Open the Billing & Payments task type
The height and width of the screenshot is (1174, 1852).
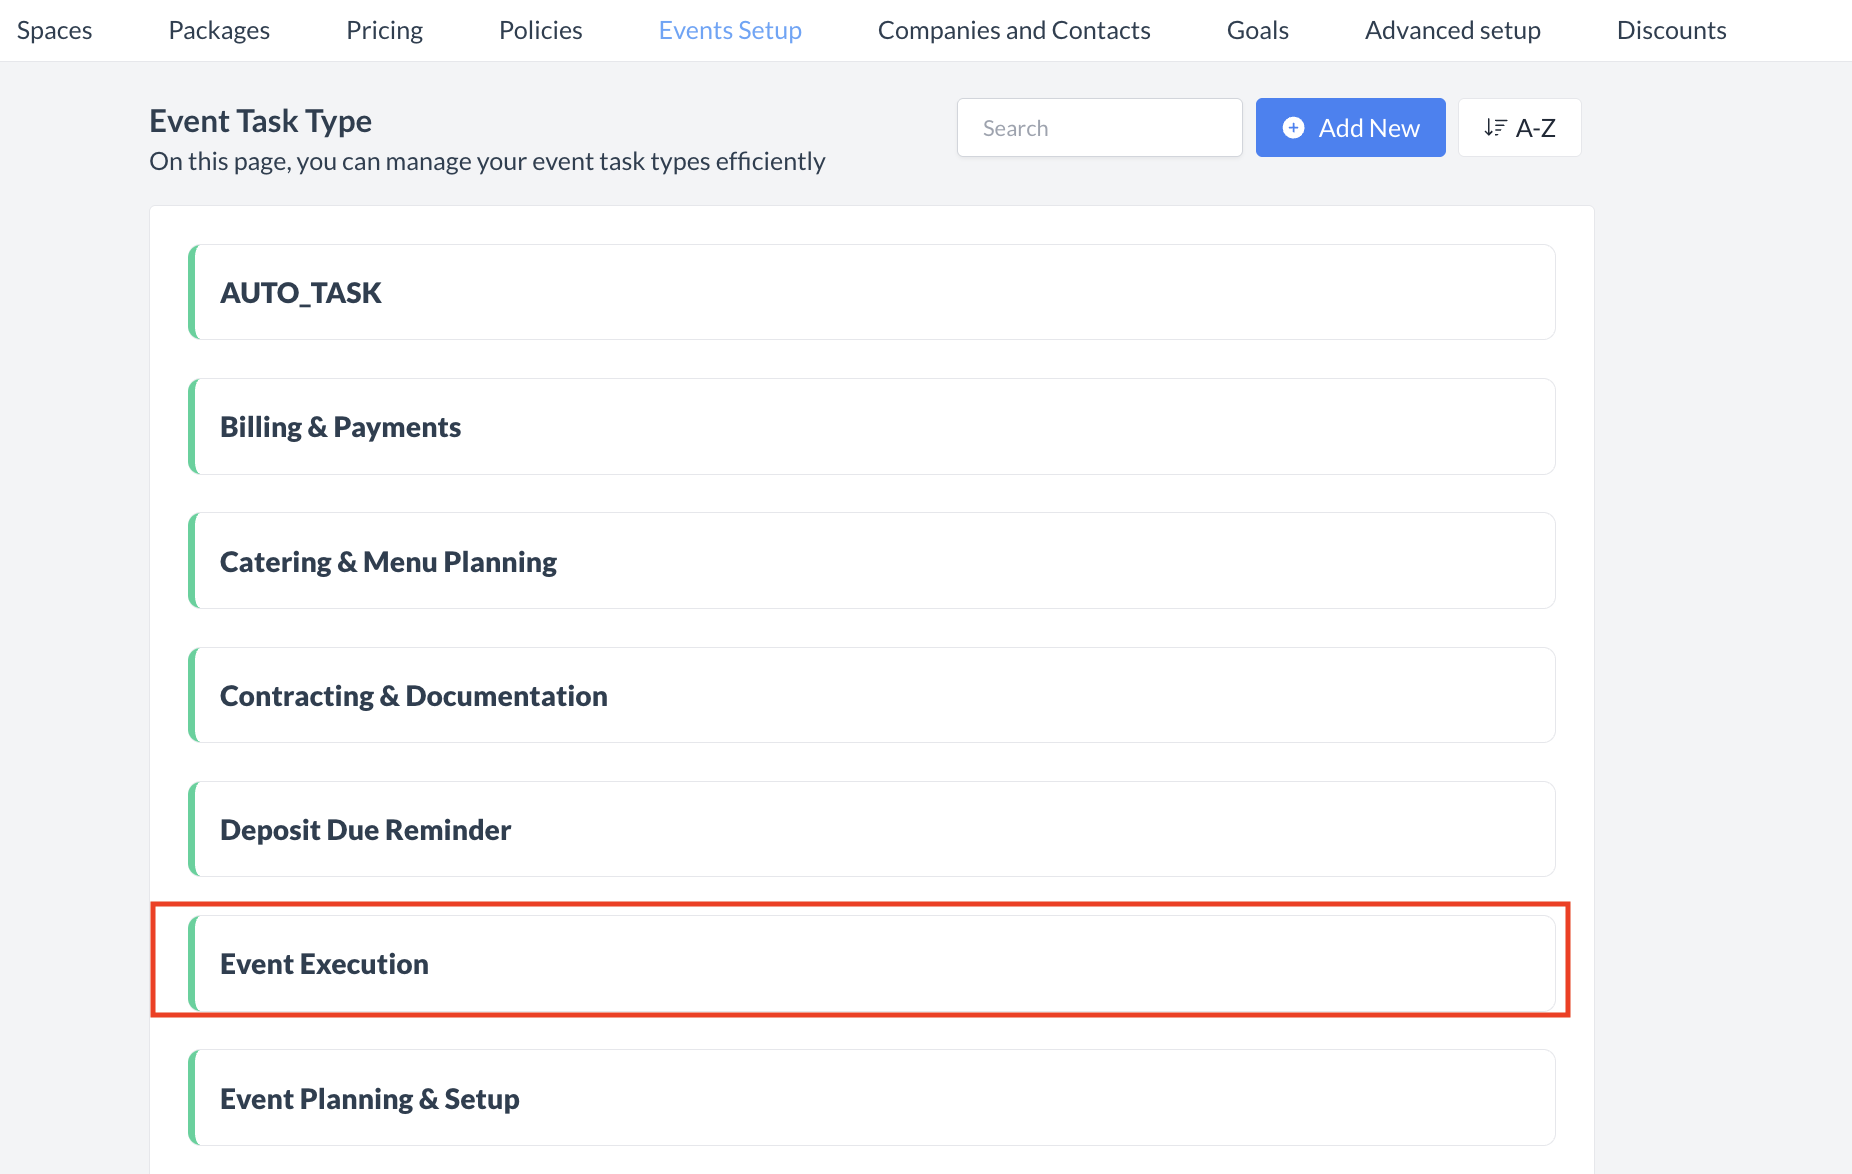872,427
